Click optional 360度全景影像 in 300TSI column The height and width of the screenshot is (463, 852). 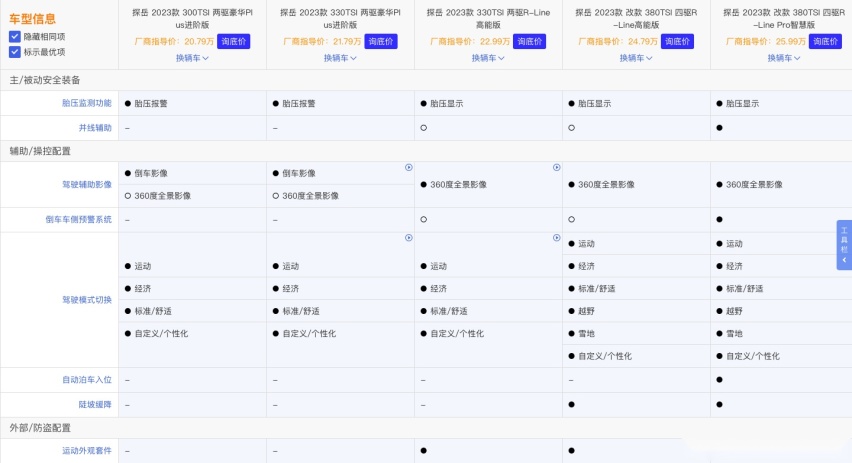click(x=162, y=196)
